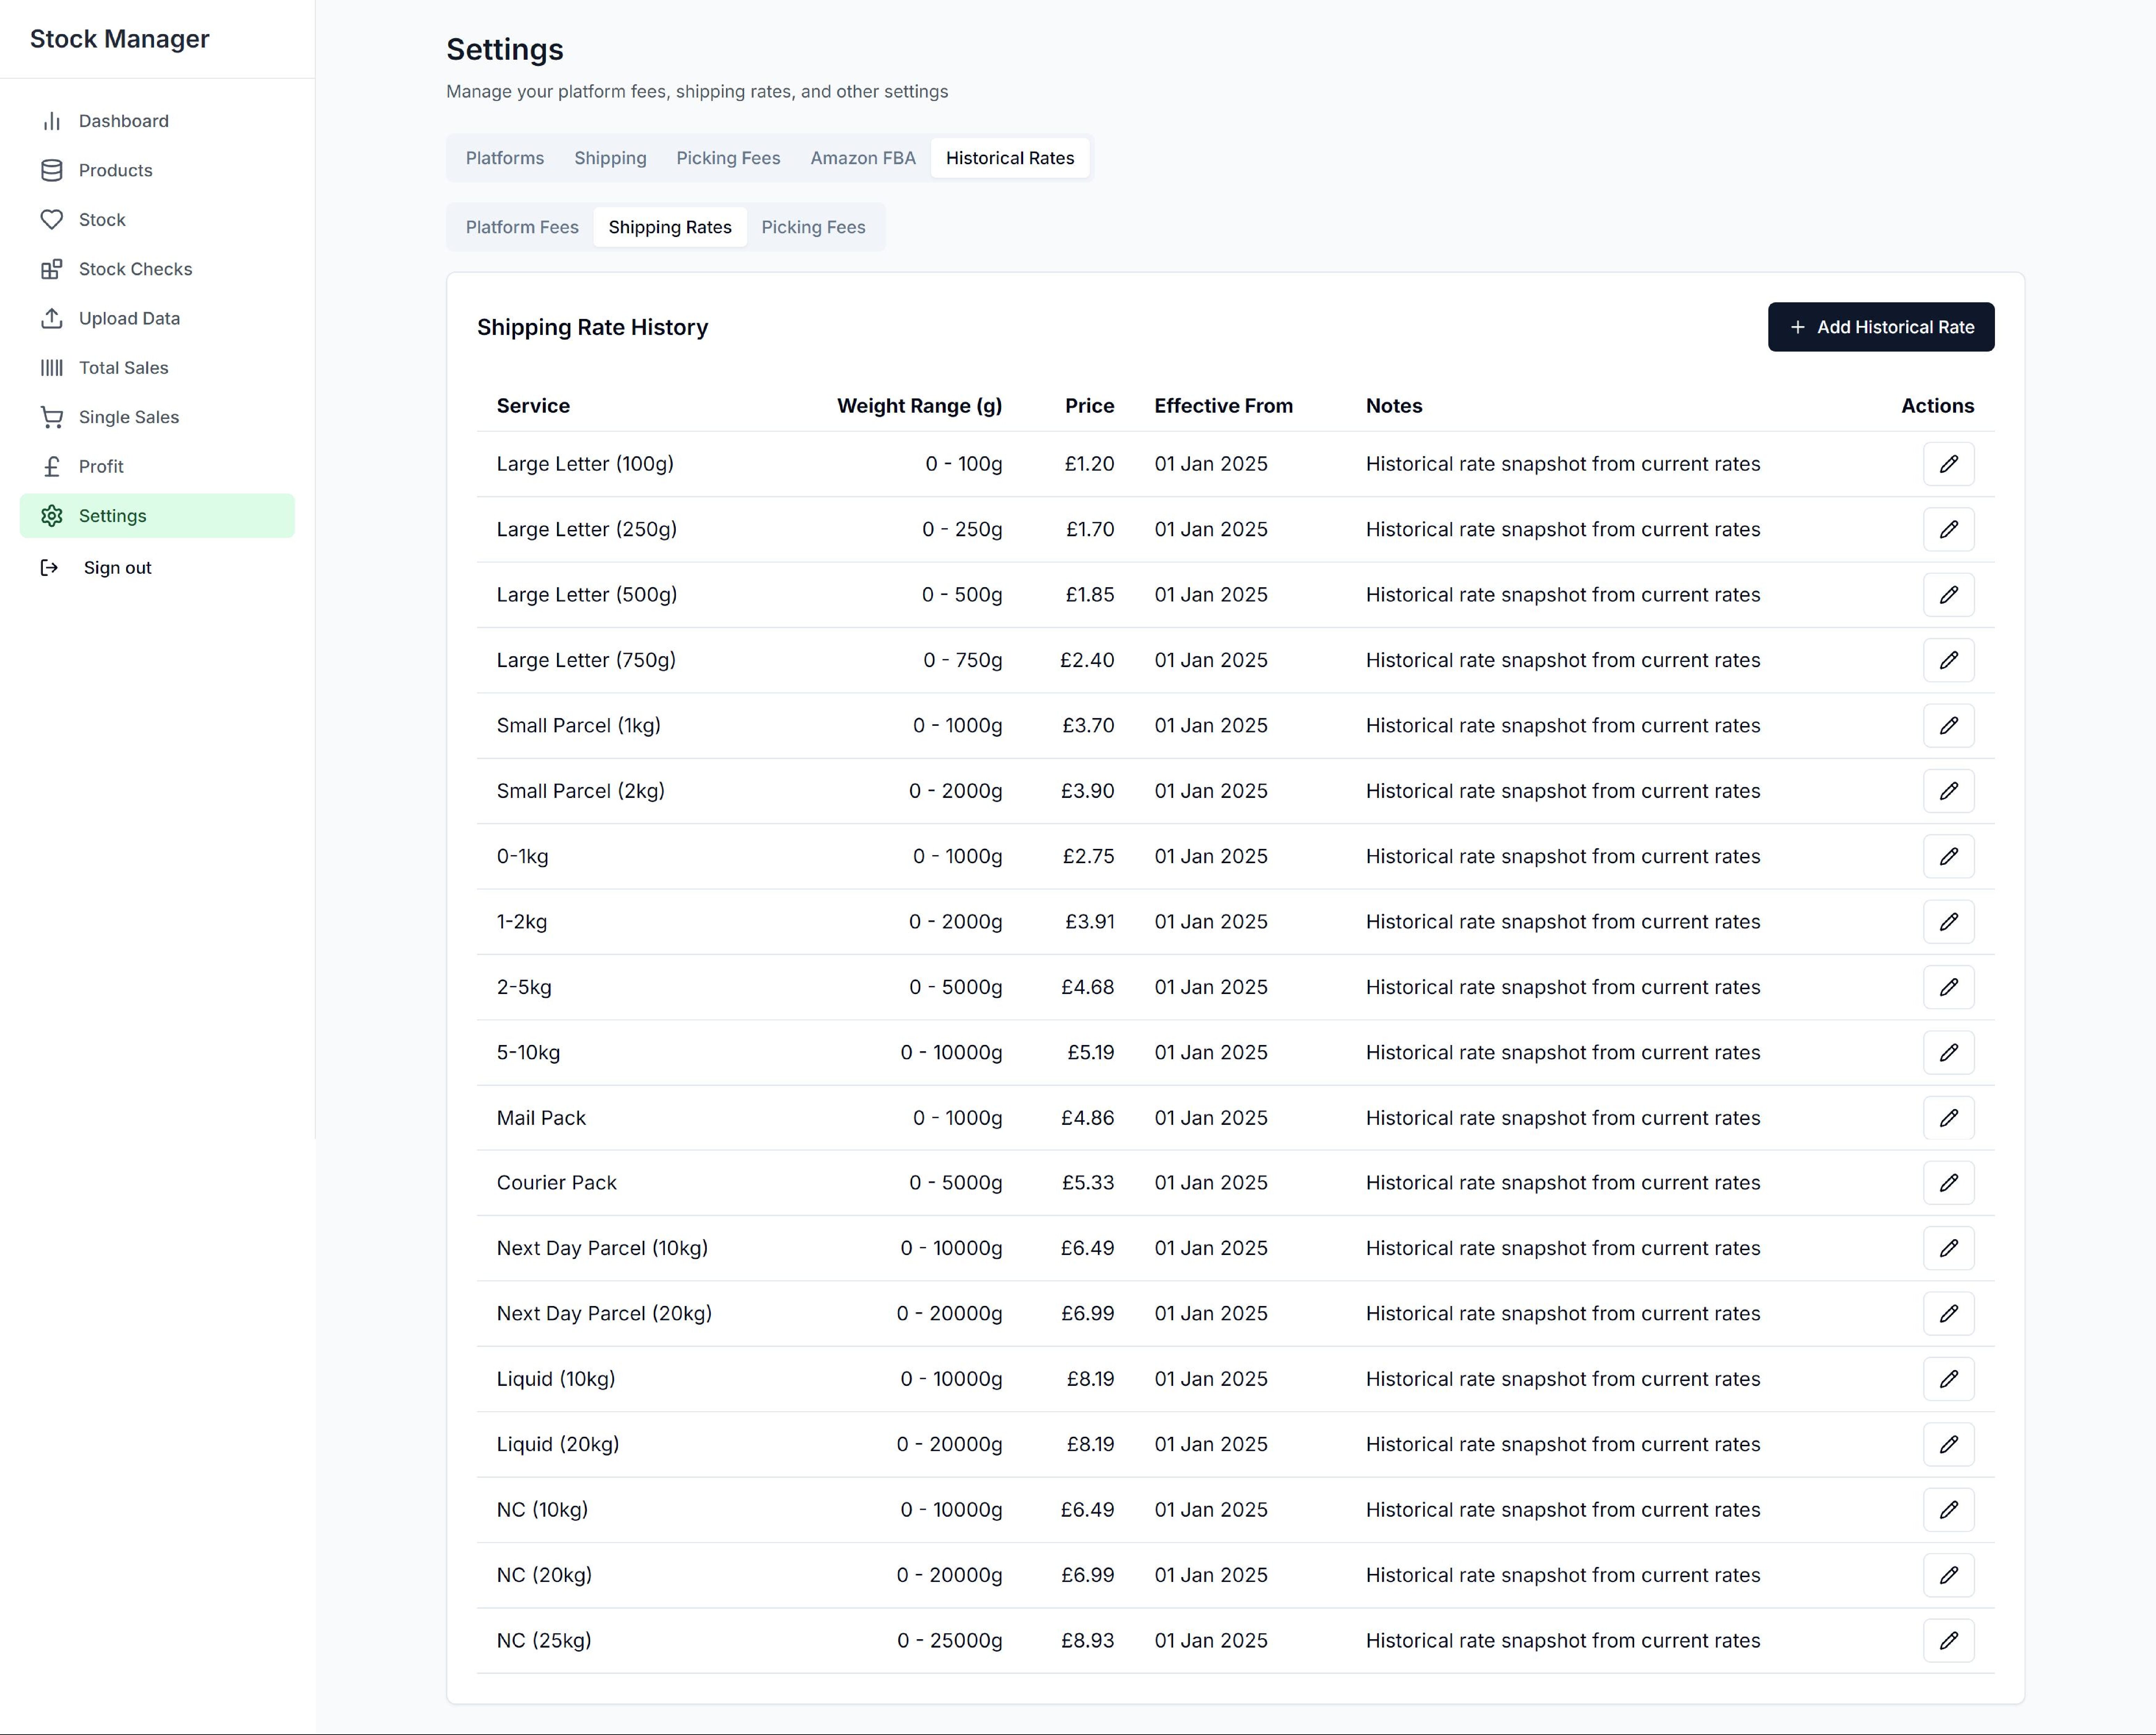
Task: Click the Sign out text
Action: pyautogui.click(x=118, y=568)
